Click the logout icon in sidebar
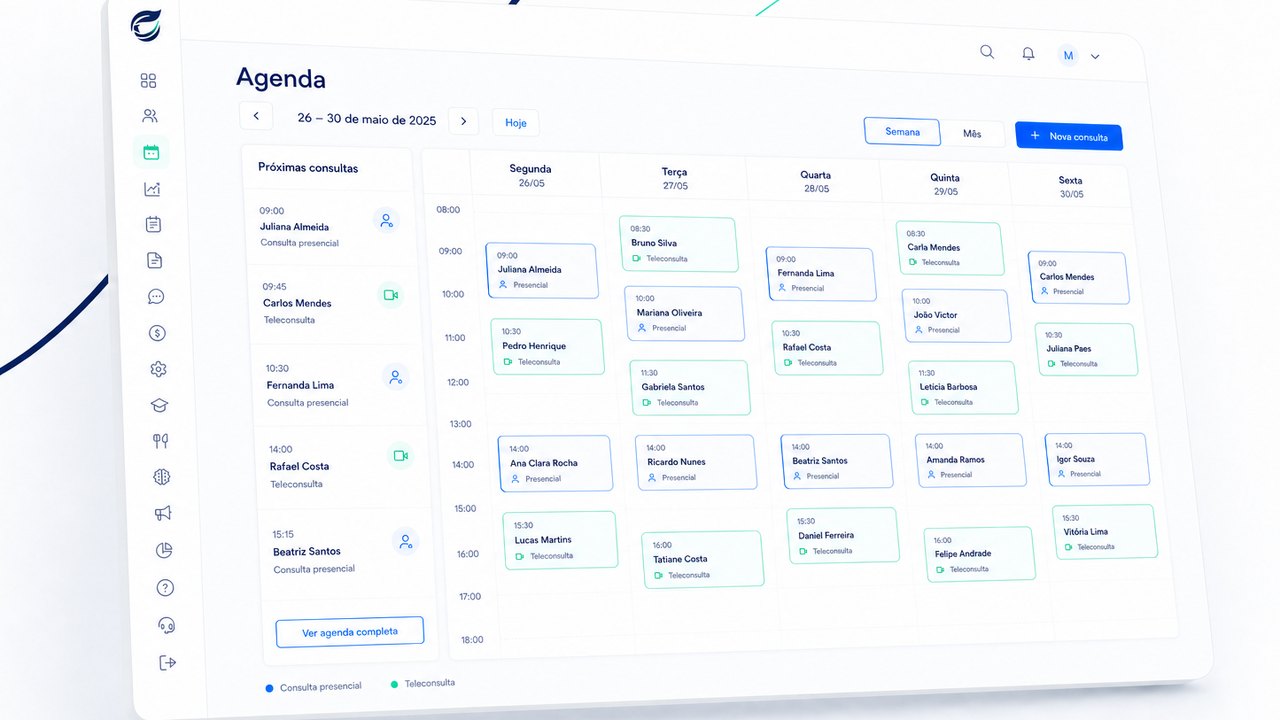This screenshot has width=1280, height=720. tap(168, 662)
